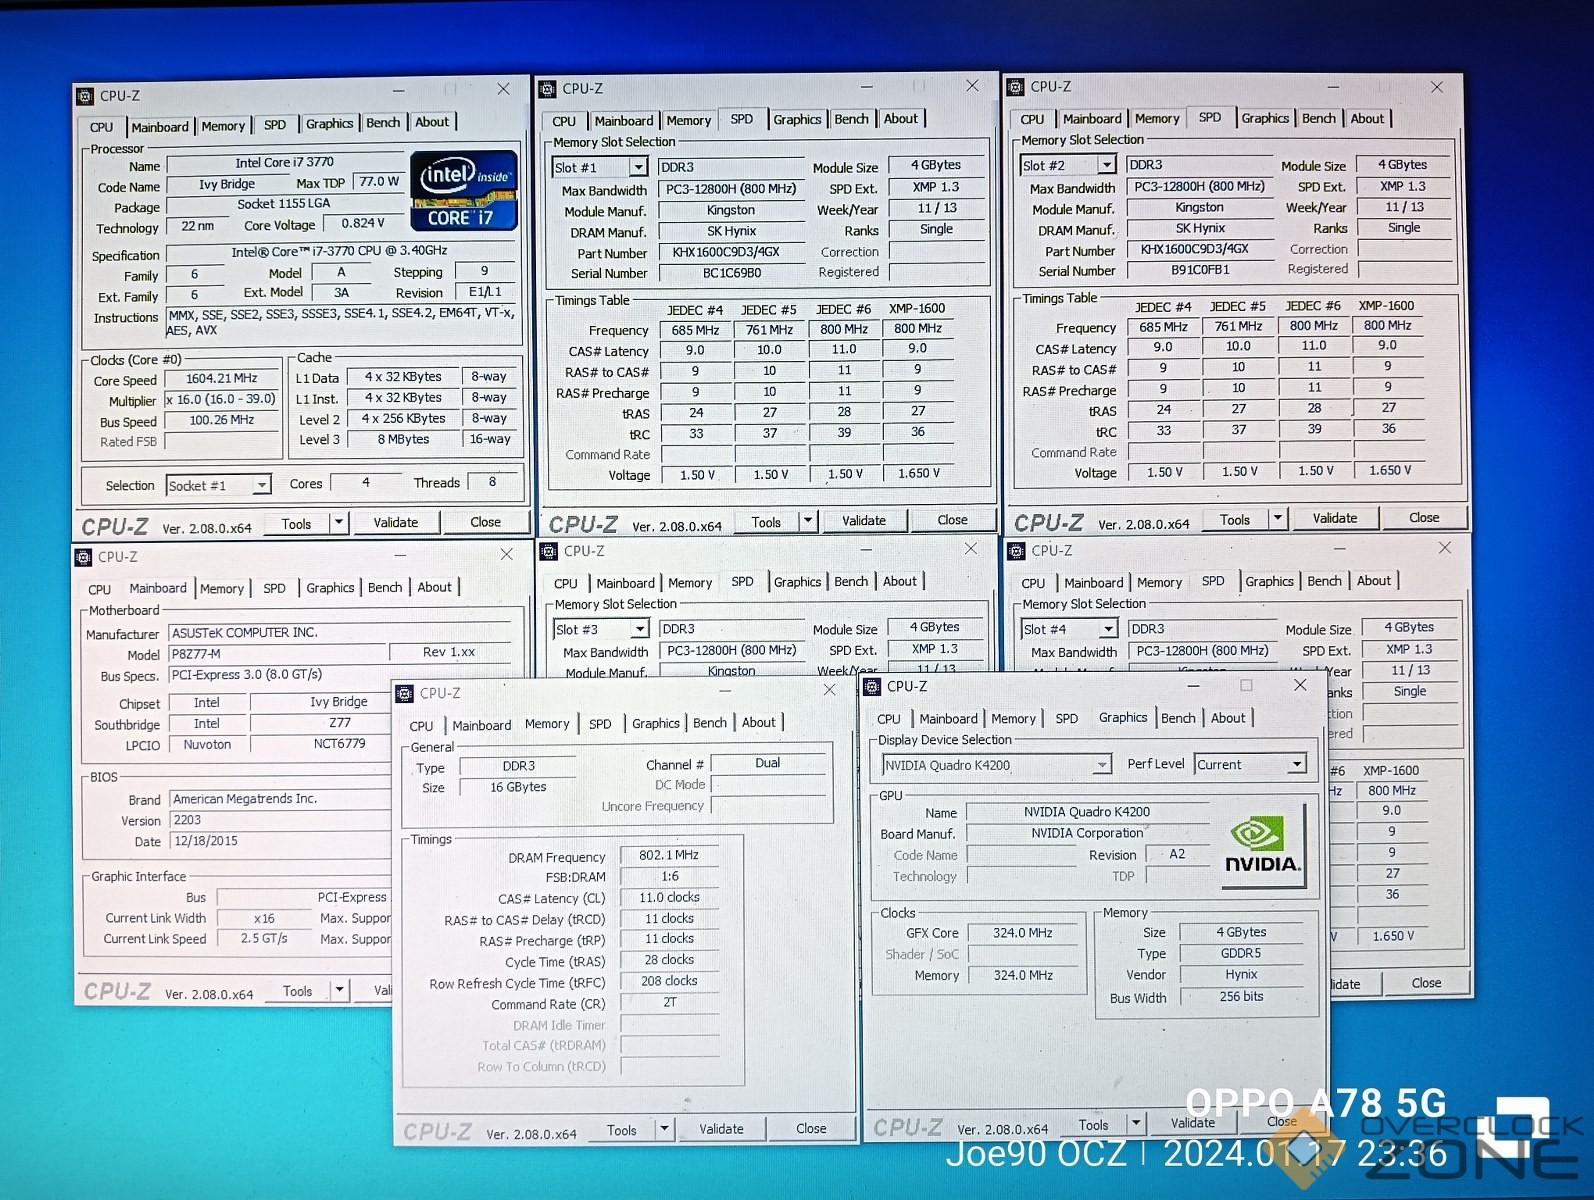
Task: Expand the Tools arrow in the Memory timings window
Action: click(664, 1129)
